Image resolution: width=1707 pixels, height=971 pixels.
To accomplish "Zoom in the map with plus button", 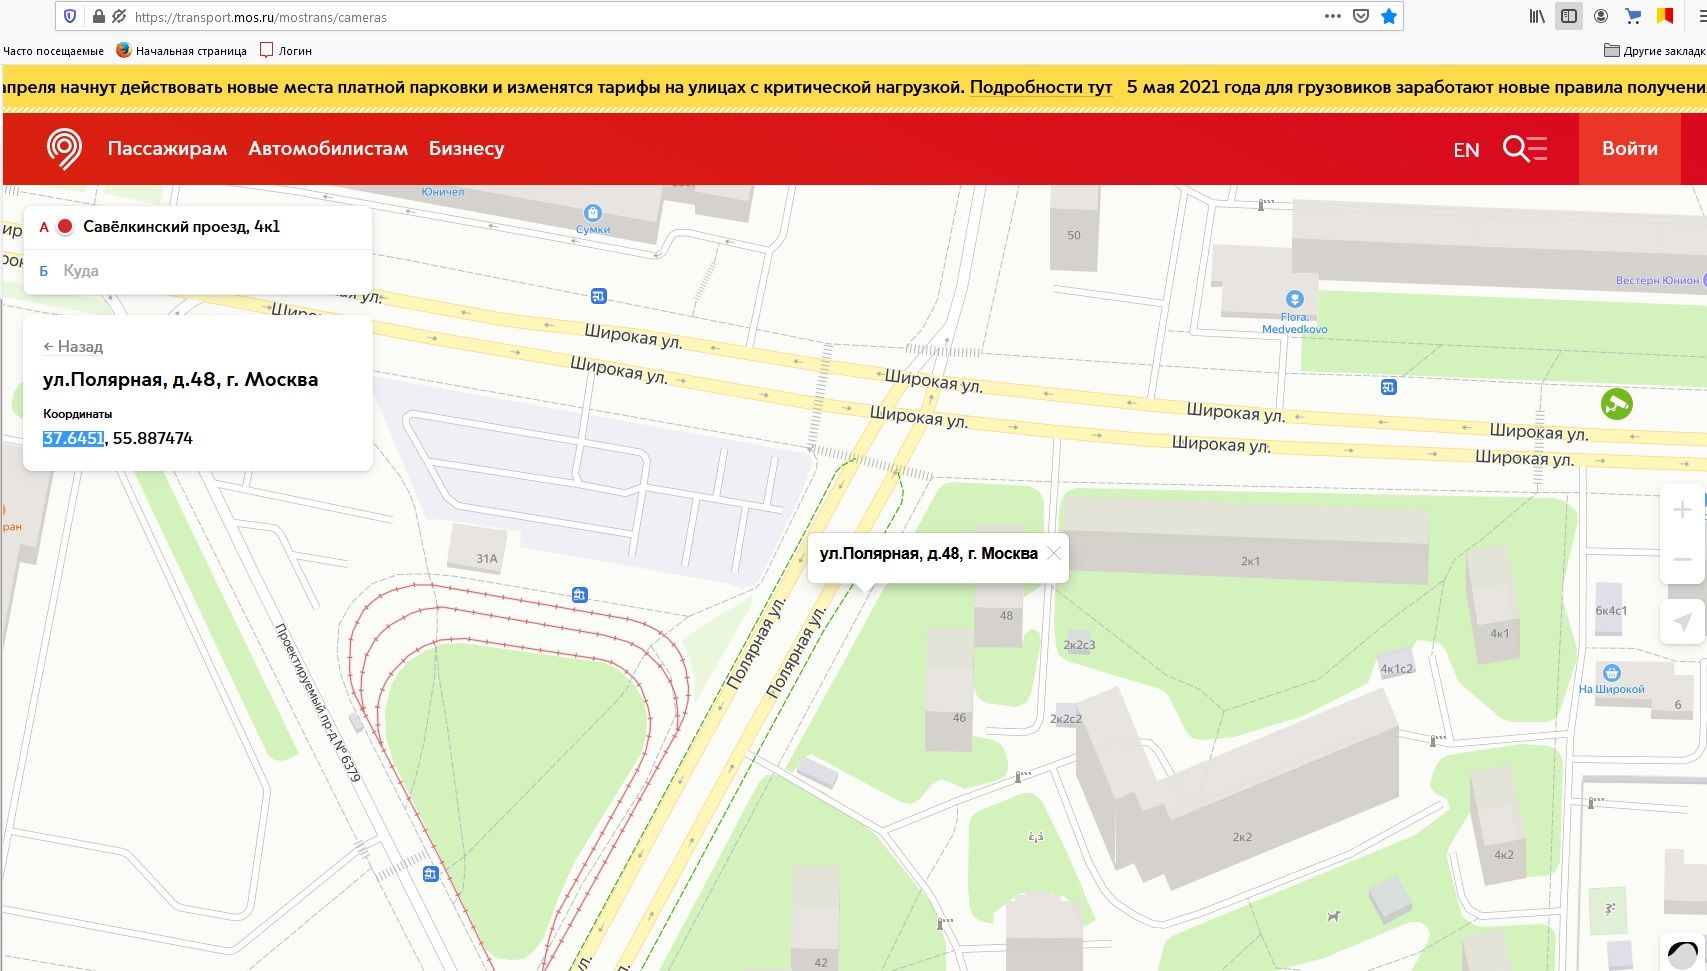I will click(x=1682, y=509).
